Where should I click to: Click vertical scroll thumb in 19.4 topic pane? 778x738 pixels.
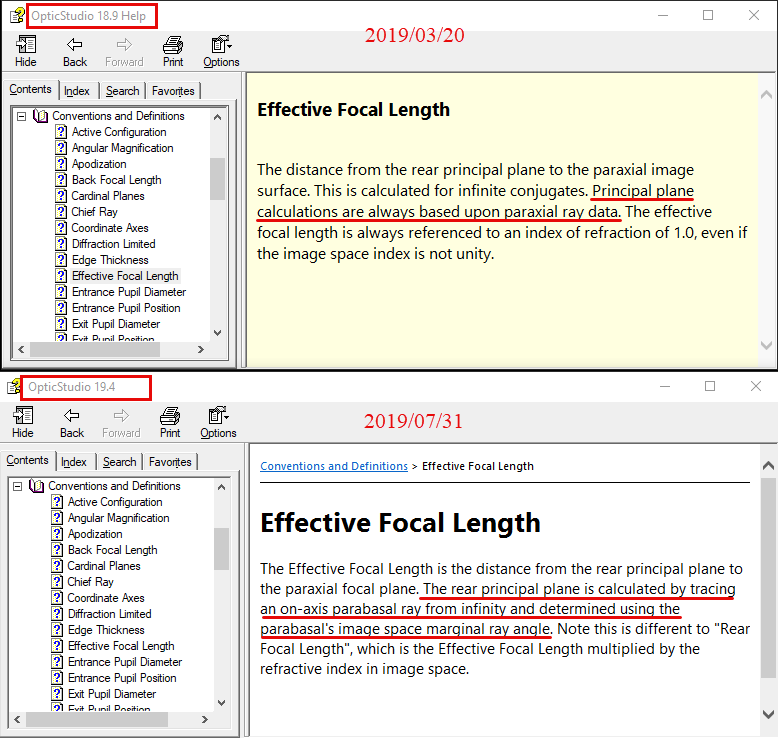tap(768, 578)
